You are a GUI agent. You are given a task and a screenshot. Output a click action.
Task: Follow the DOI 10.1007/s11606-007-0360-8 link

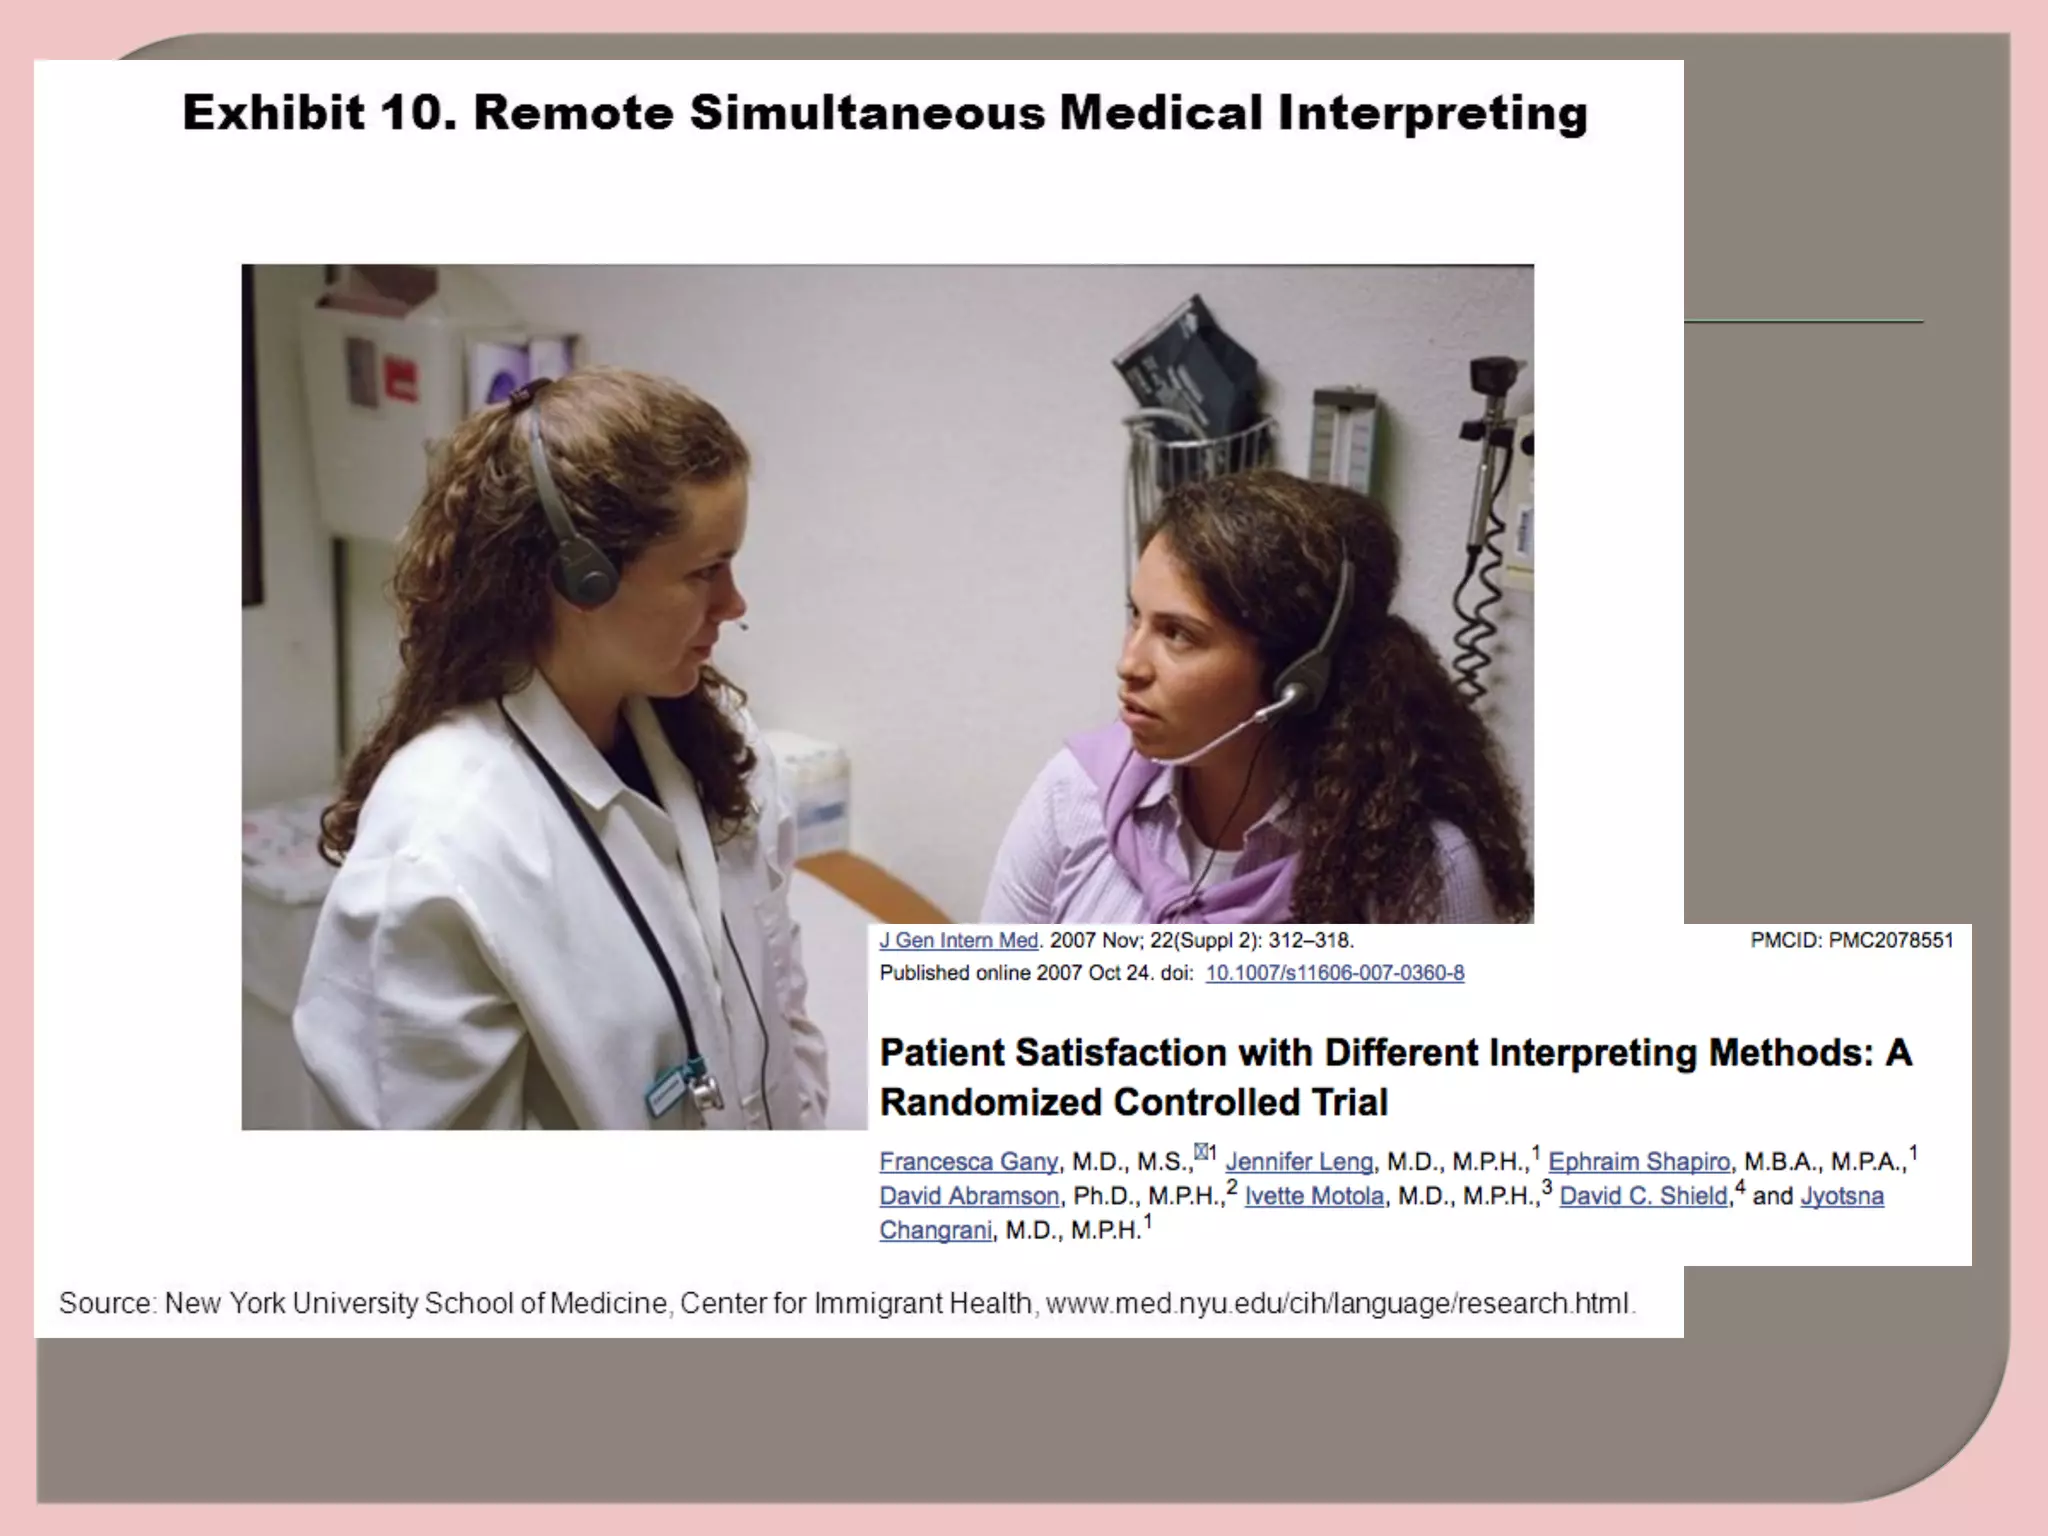point(1335,973)
